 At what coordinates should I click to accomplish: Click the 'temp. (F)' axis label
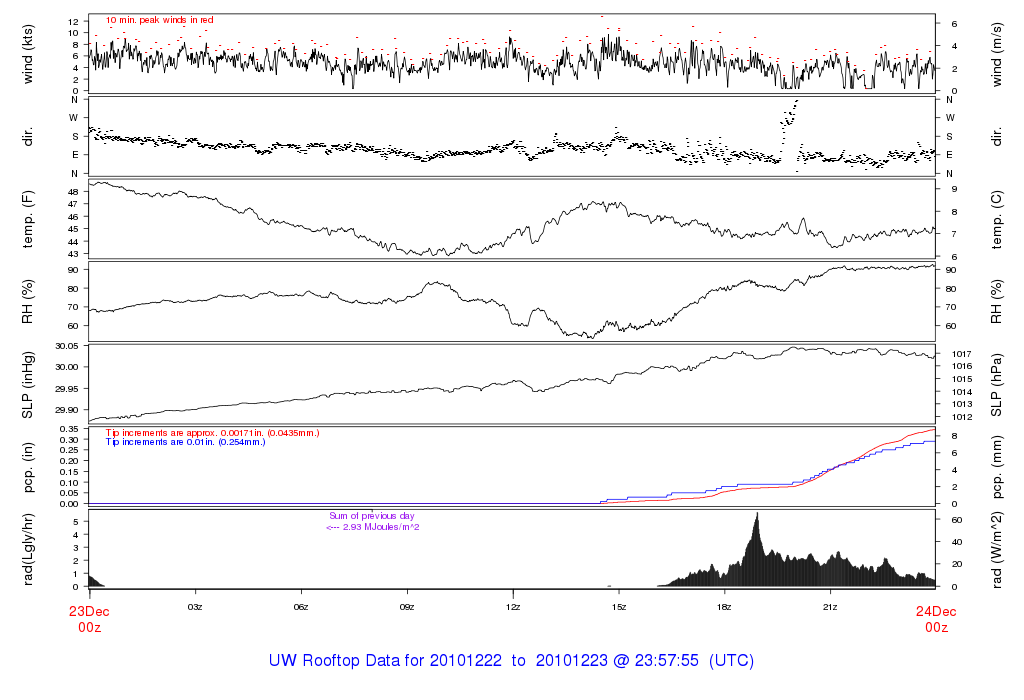click(x=29, y=219)
